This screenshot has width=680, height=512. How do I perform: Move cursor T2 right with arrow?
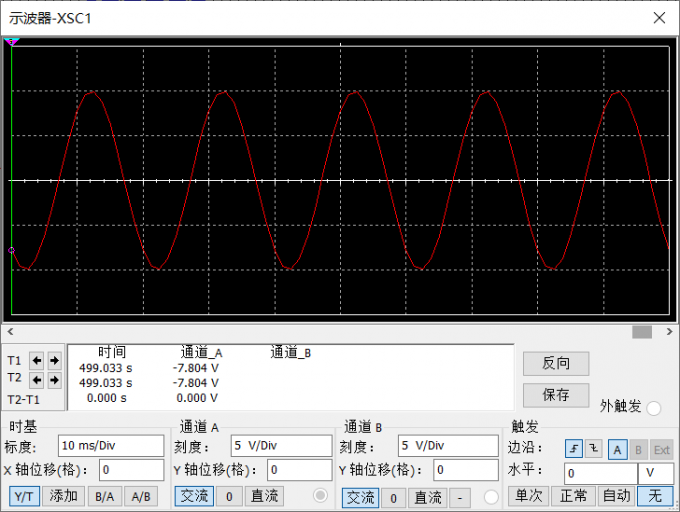(54, 380)
